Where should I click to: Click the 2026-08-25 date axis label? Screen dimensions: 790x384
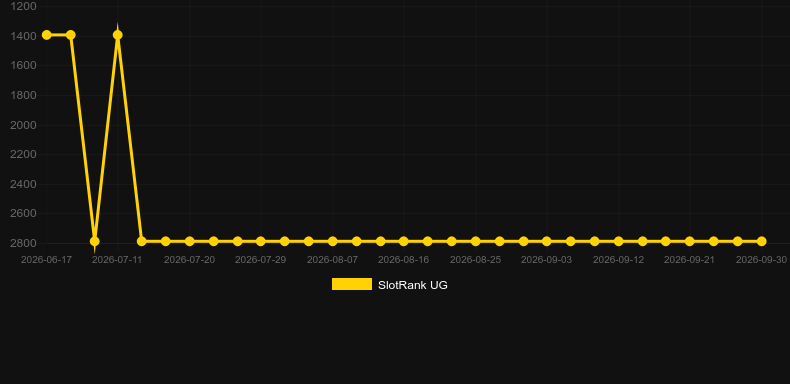coord(476,260)
